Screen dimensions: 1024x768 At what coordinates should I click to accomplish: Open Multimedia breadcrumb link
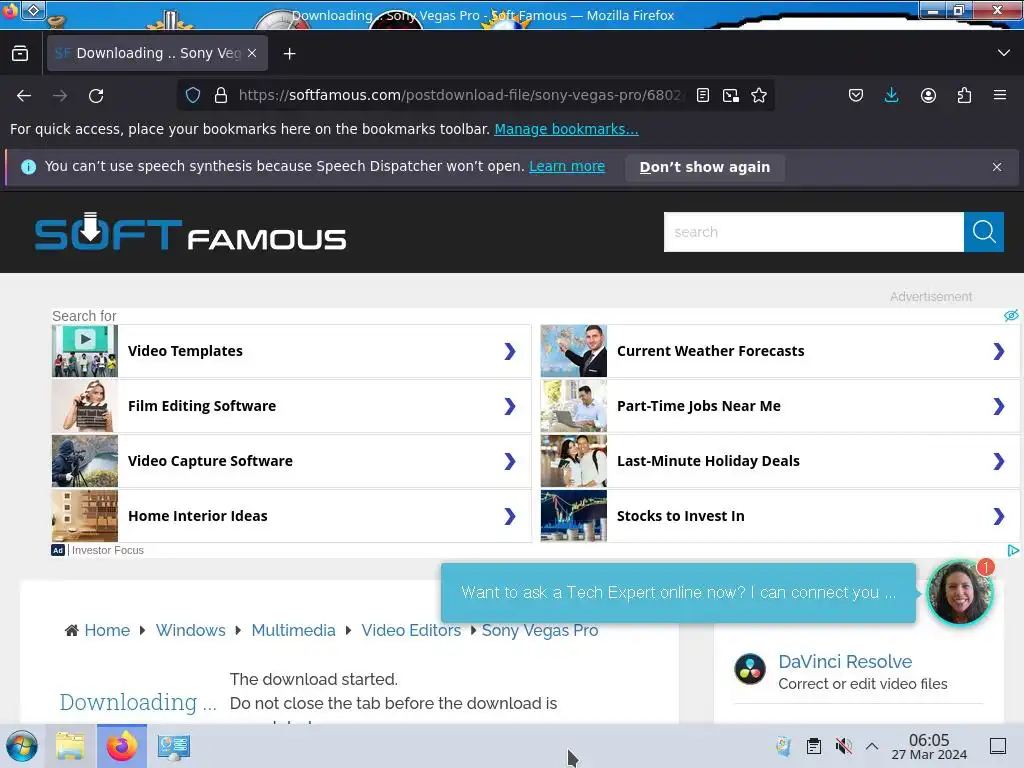[x=293, y=630]
